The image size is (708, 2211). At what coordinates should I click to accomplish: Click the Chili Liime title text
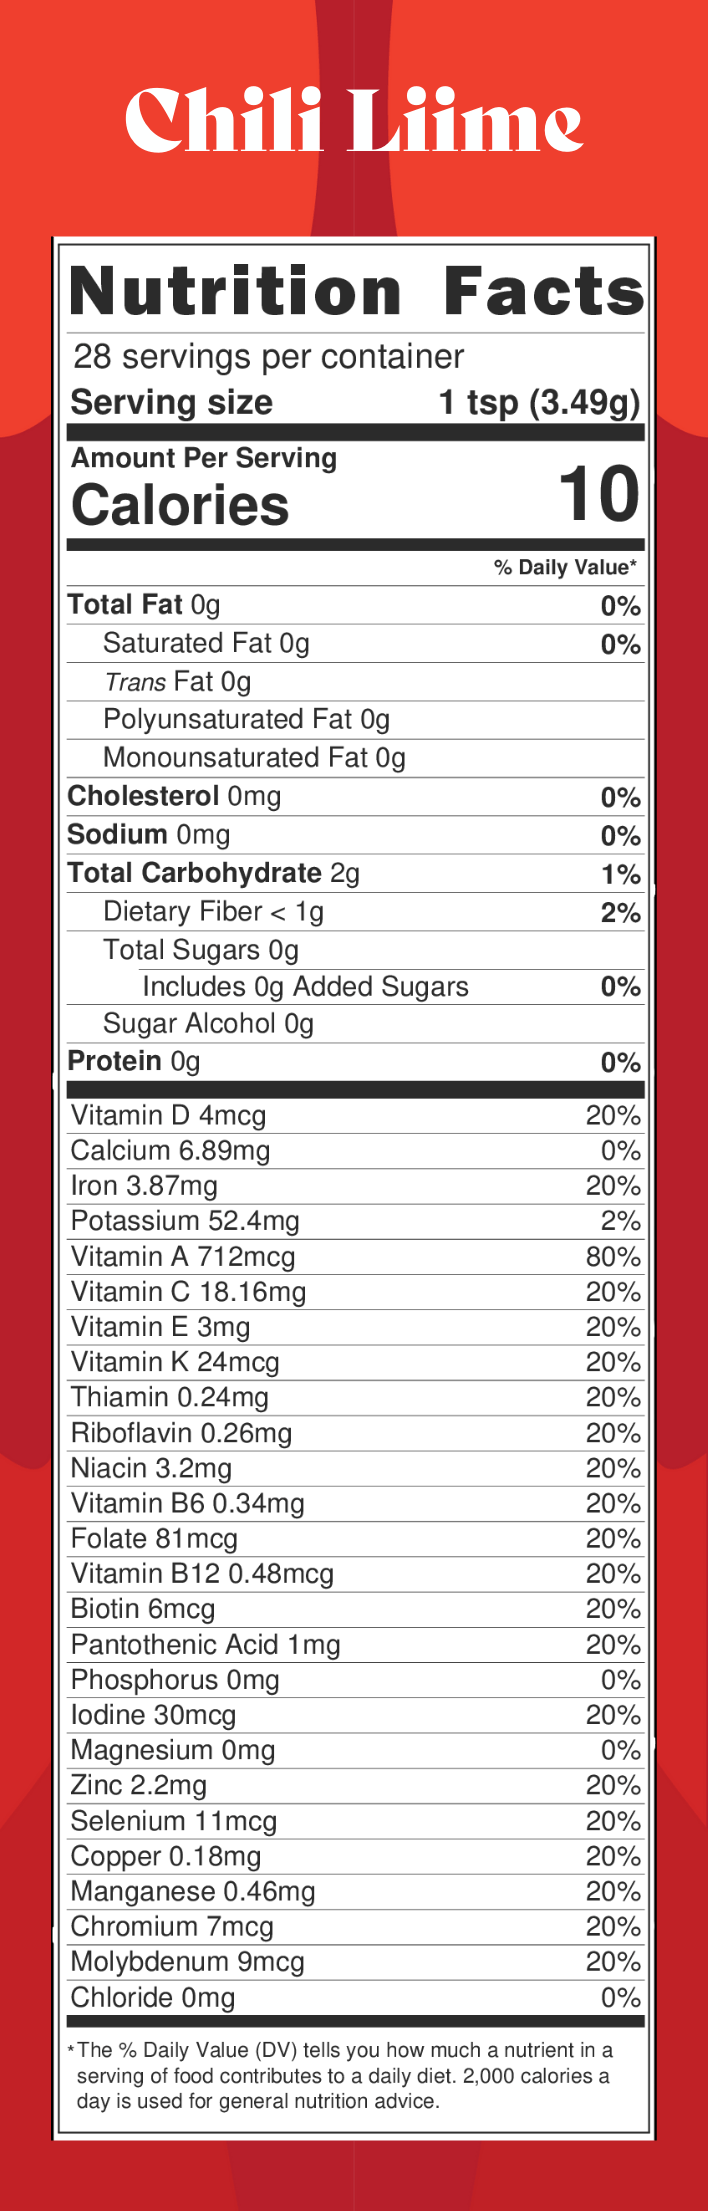point(354,120)
